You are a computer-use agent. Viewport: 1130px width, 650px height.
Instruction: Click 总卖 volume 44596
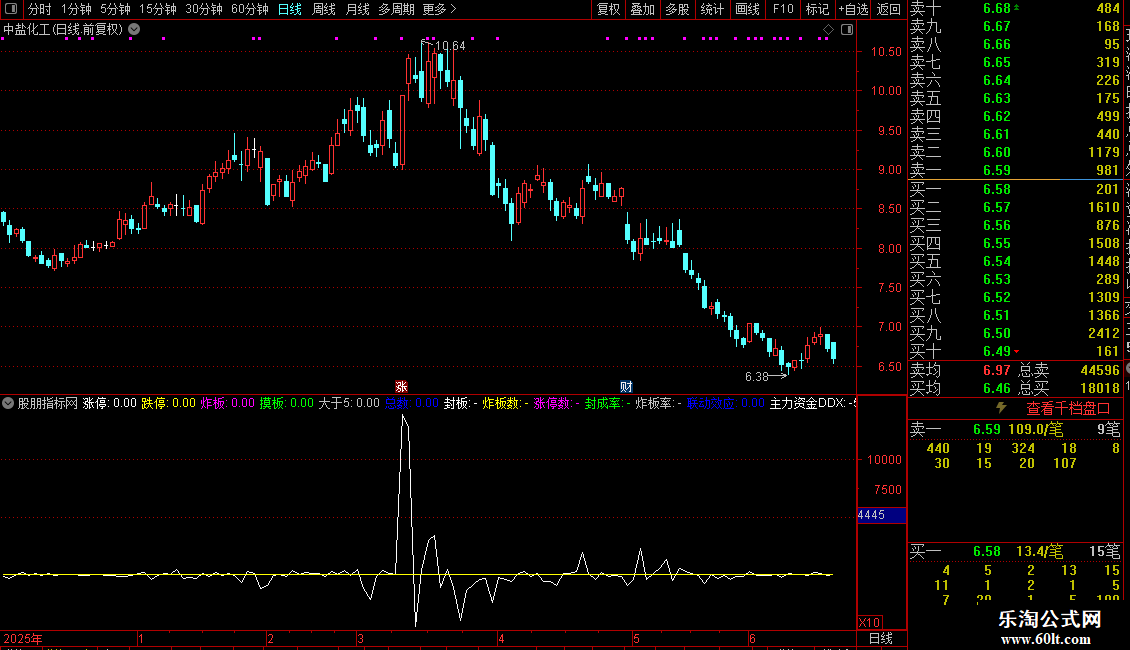coord(1100,370)
